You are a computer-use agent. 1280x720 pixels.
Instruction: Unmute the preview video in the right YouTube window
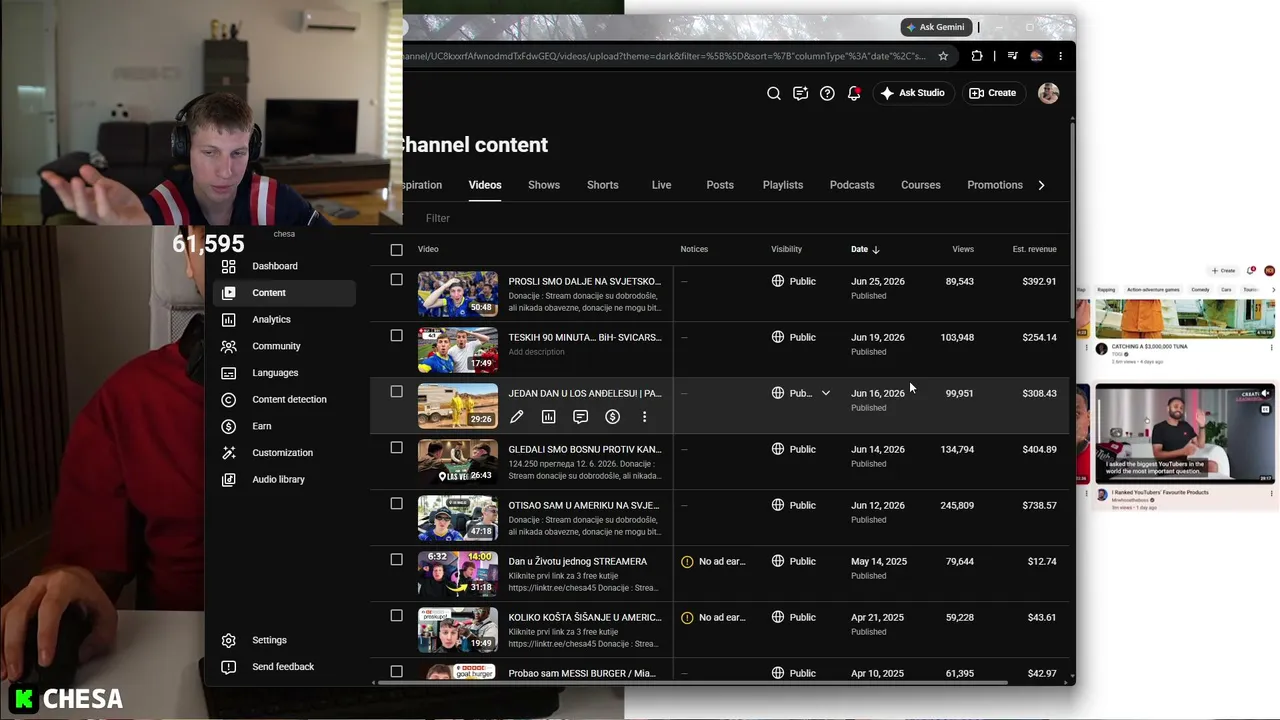[1266, 393]
